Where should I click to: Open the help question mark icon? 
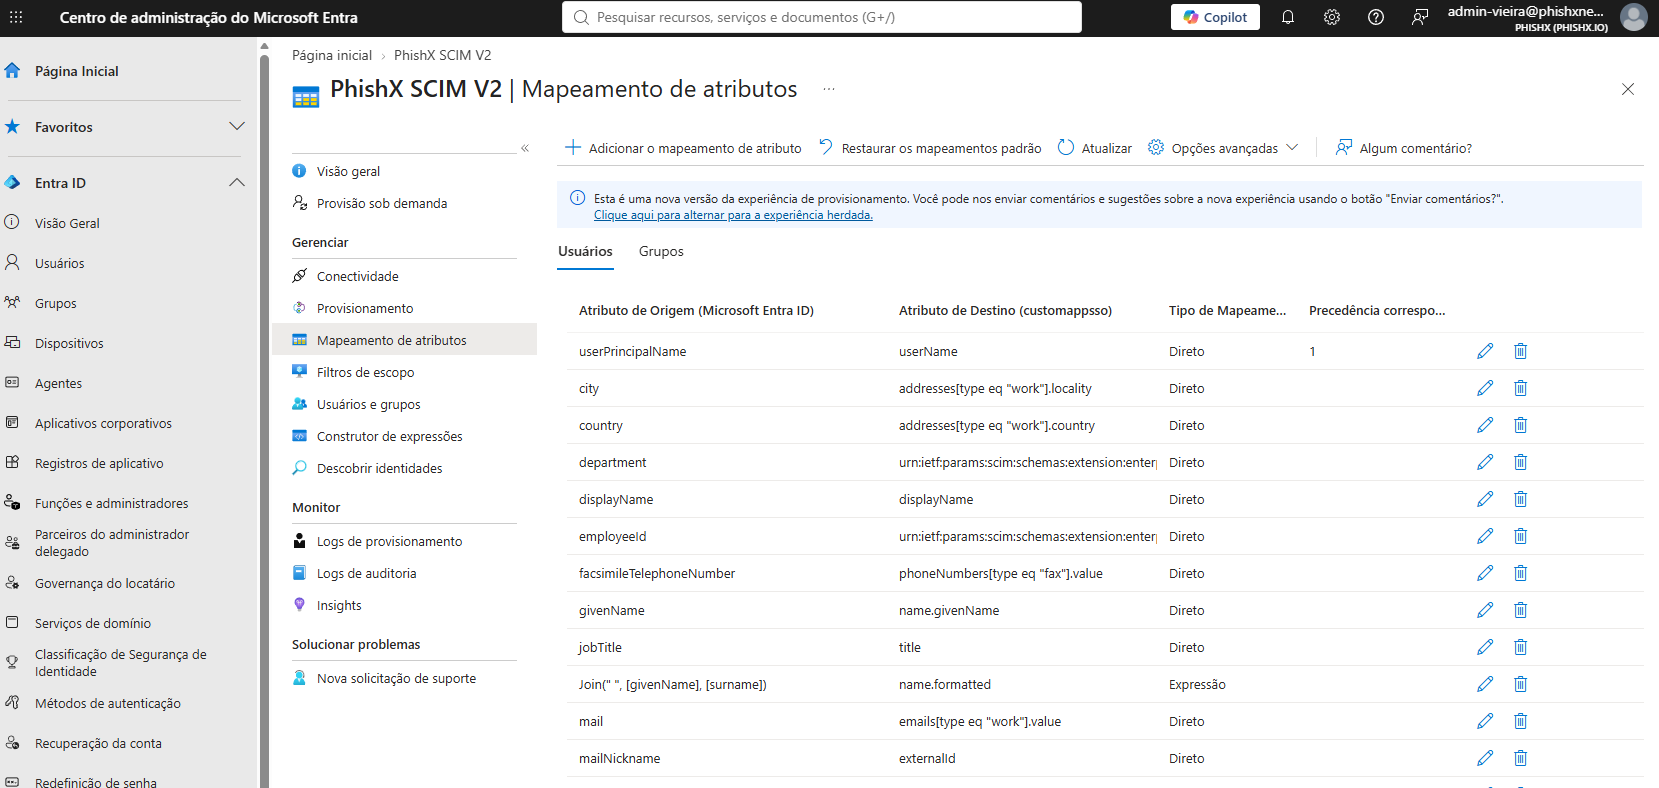(1376, 17)
